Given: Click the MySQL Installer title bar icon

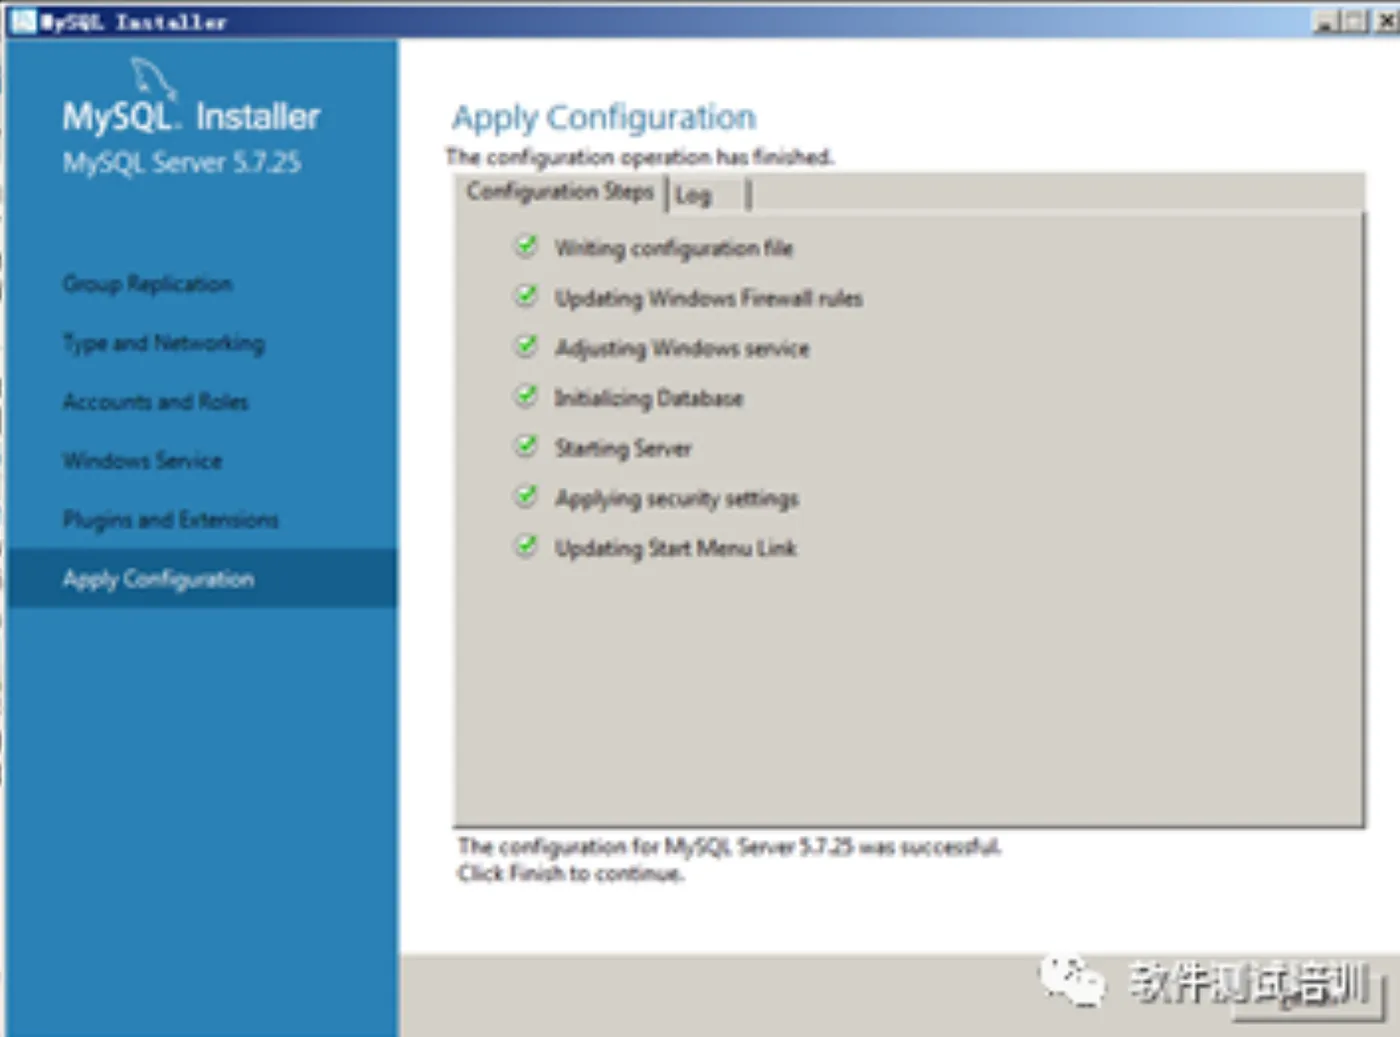Looking at the screenshot, I should pyautogui.click(x=23, y=21).
